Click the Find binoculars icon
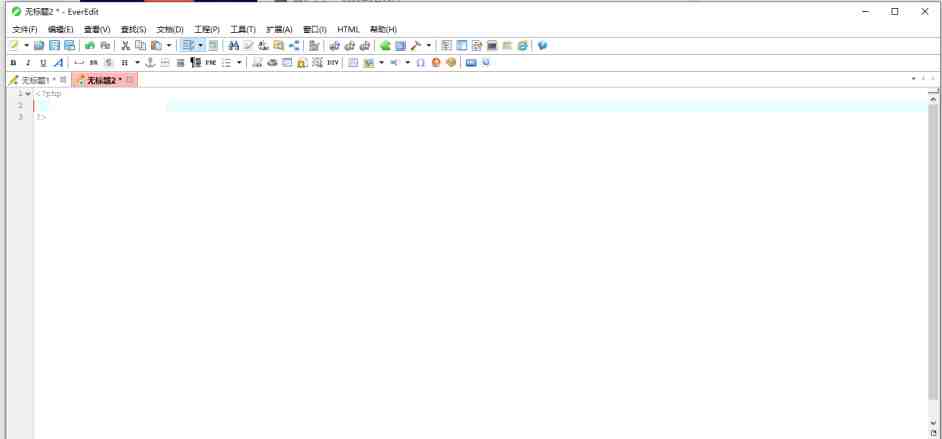The height and width of the screenshot is (439, 942). pos(234,46)
